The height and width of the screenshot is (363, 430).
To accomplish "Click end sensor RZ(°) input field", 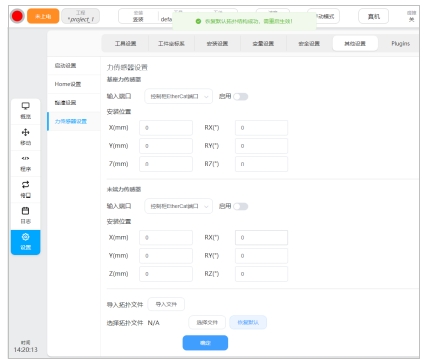I will tap(261, 274).
